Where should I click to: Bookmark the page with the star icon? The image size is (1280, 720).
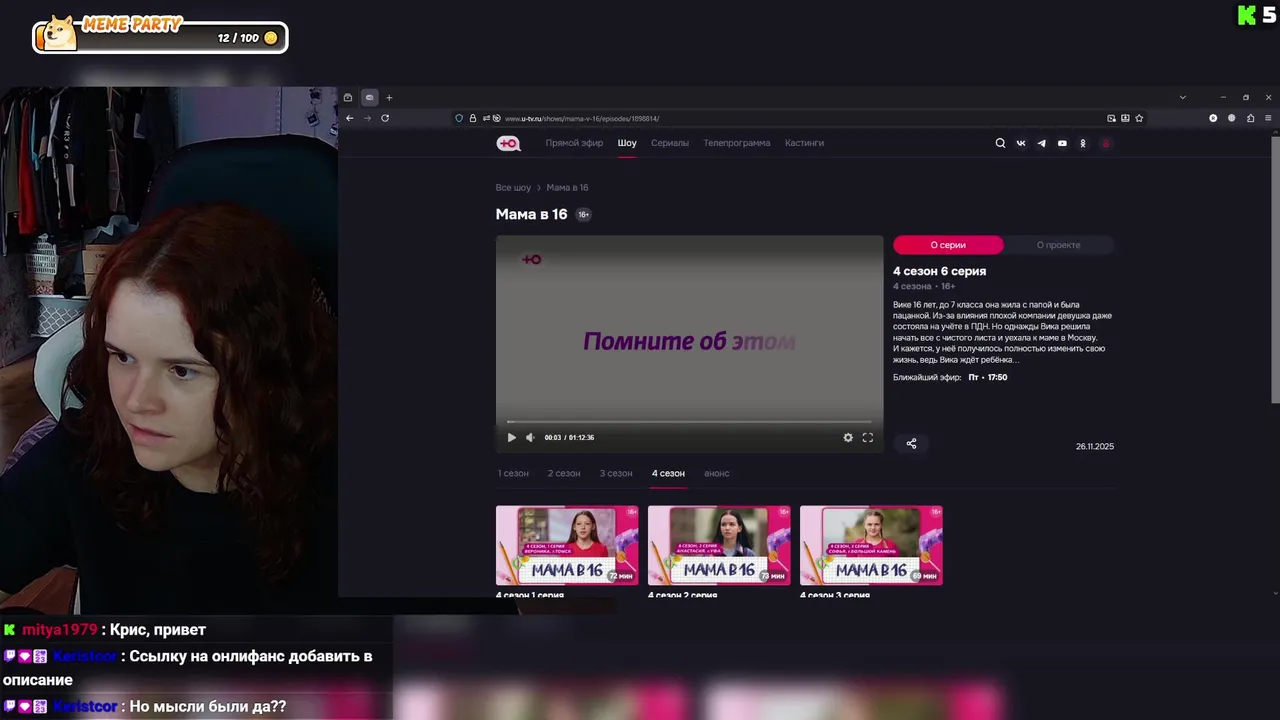[x=1139, y=118]
